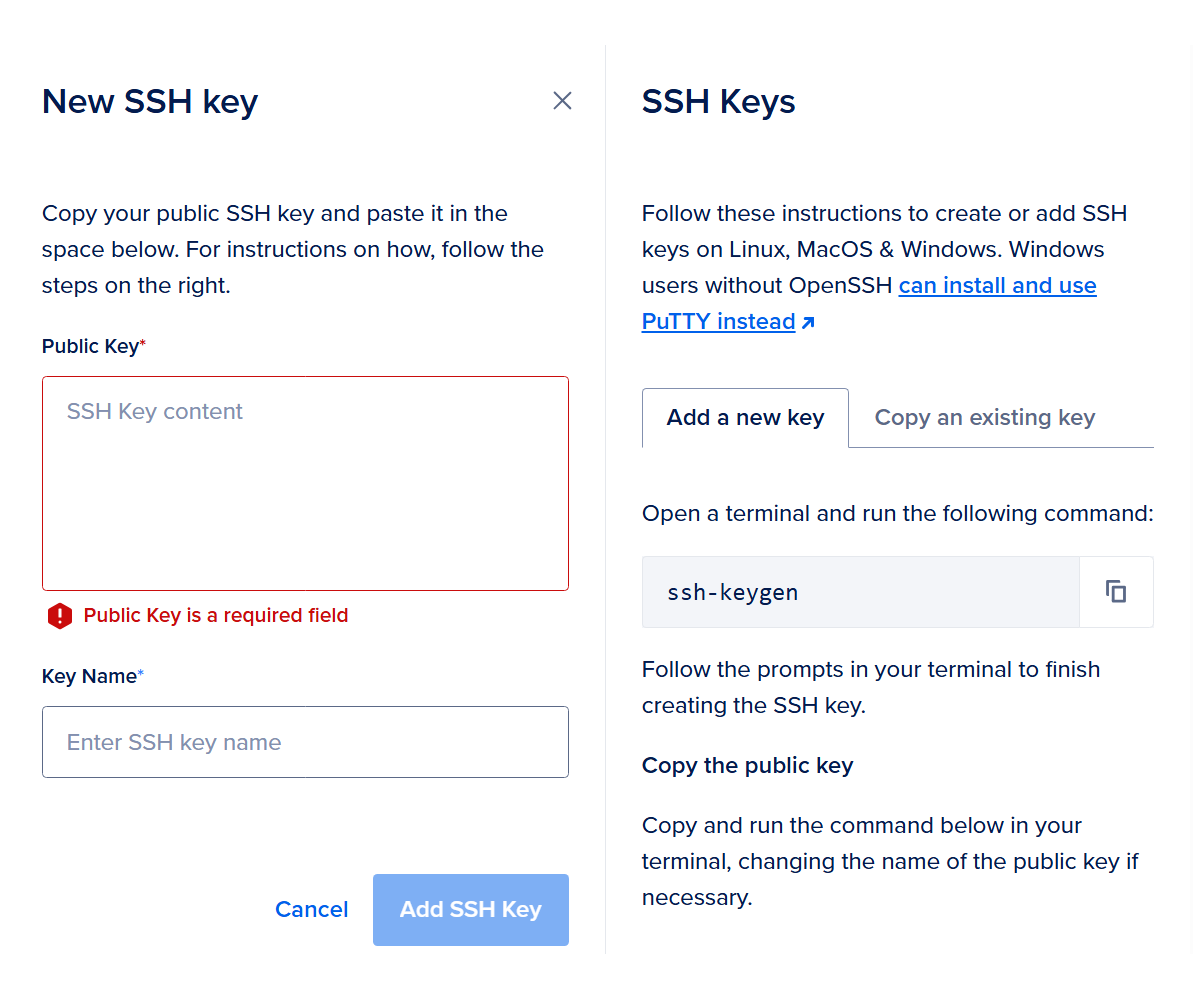Close the New SSH key dialog
Screen dimensions: 1200x1000
coord(562,101)
